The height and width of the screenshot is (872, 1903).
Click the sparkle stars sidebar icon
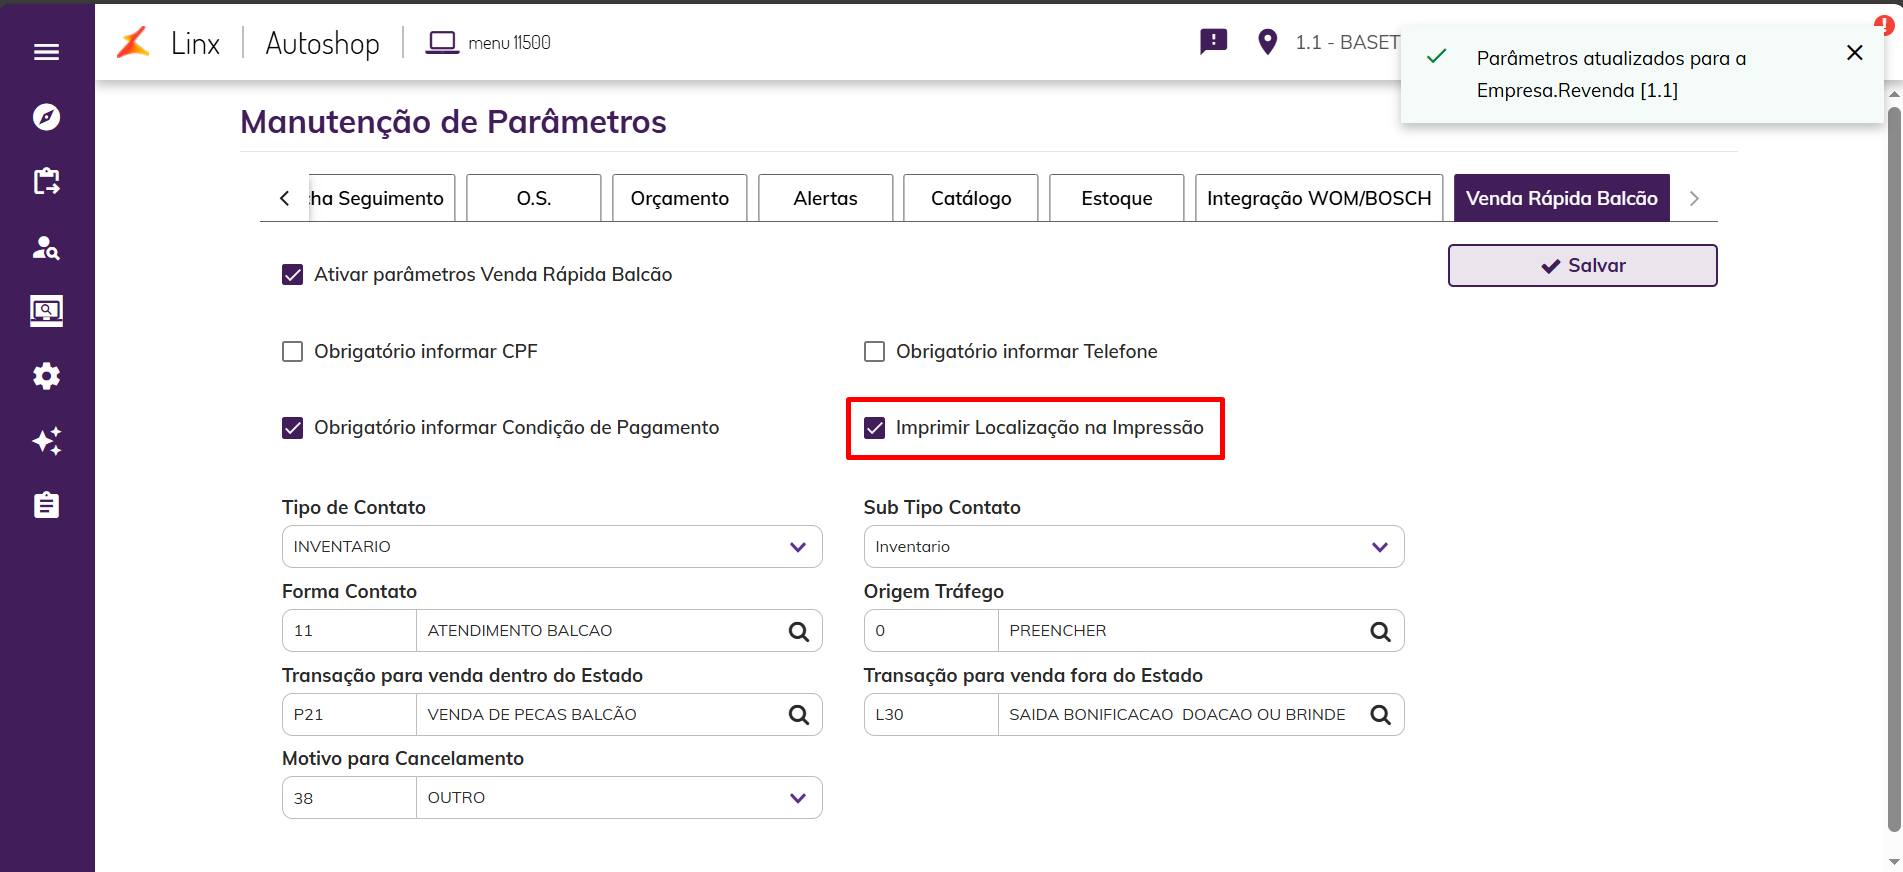[x=46, y=441]
